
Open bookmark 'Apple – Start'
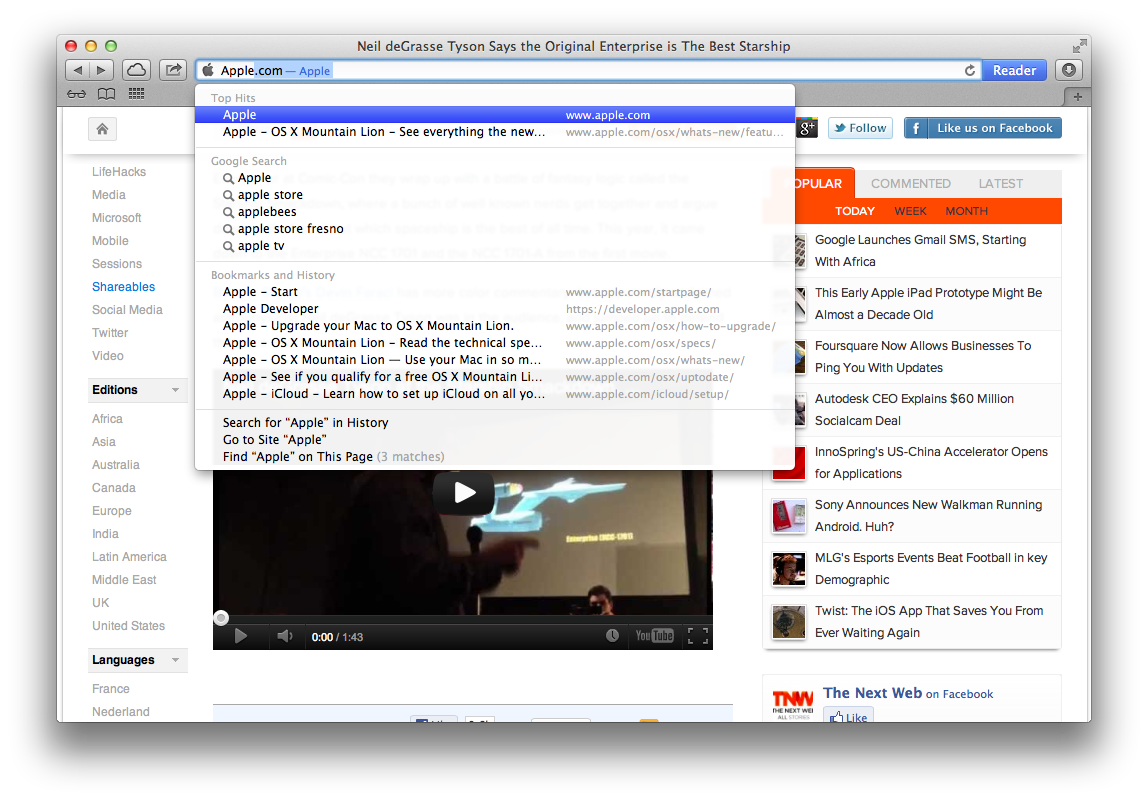(x=495, y=291)
